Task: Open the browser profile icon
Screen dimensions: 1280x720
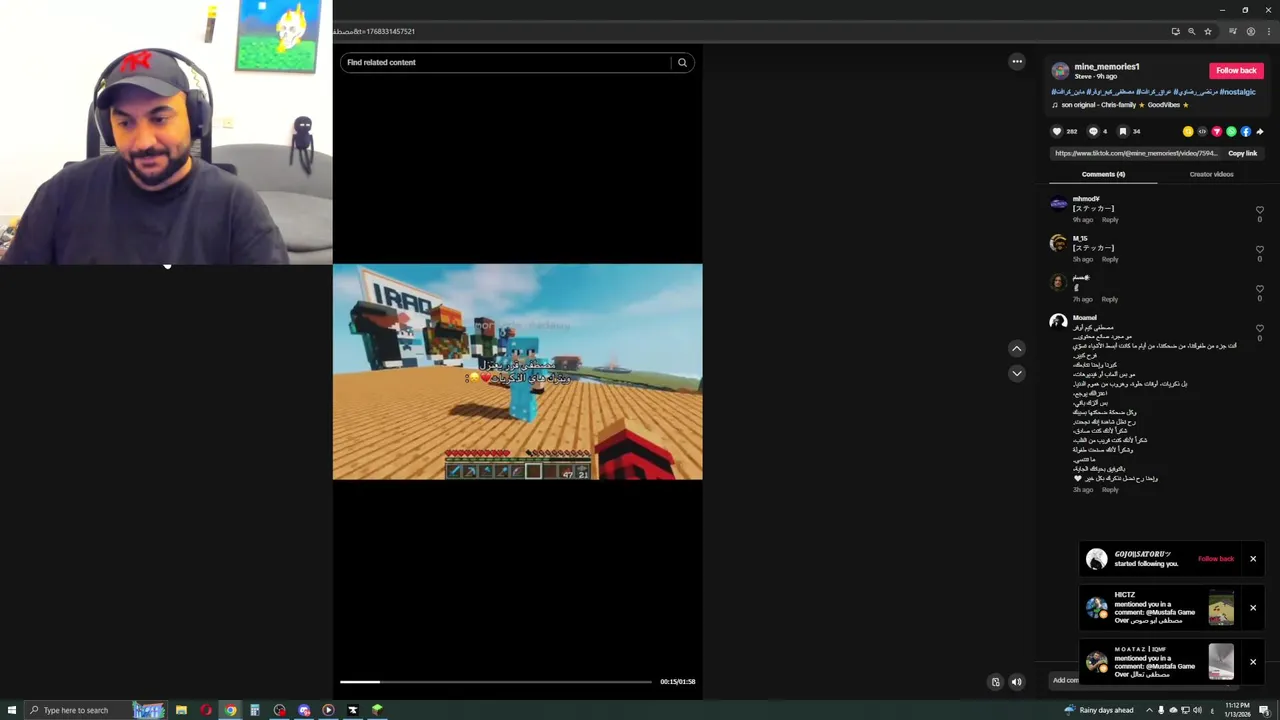Action: click(x=1250, y=31)
